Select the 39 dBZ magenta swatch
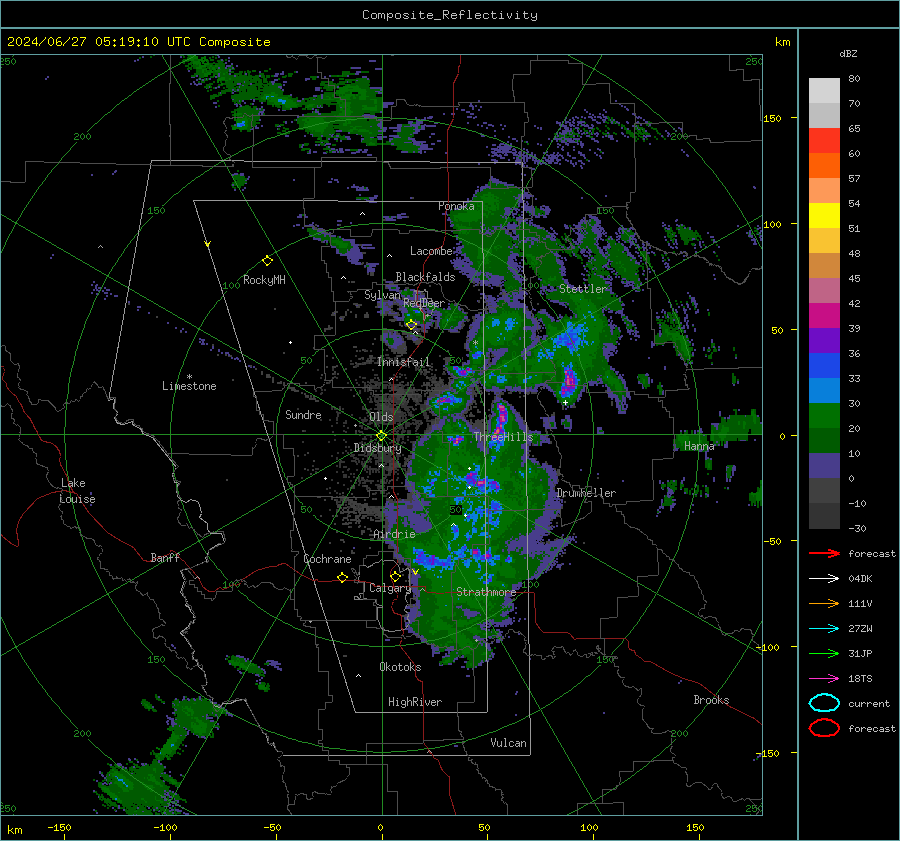This screenshot has height=841, width=900. point(824,315)
